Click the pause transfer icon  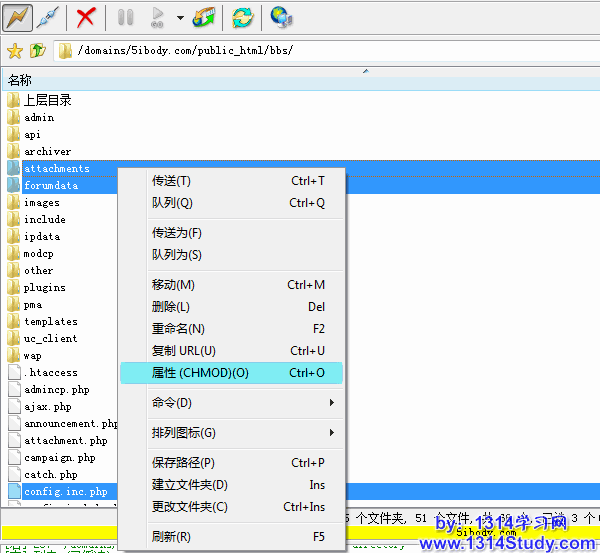(125, 17)
